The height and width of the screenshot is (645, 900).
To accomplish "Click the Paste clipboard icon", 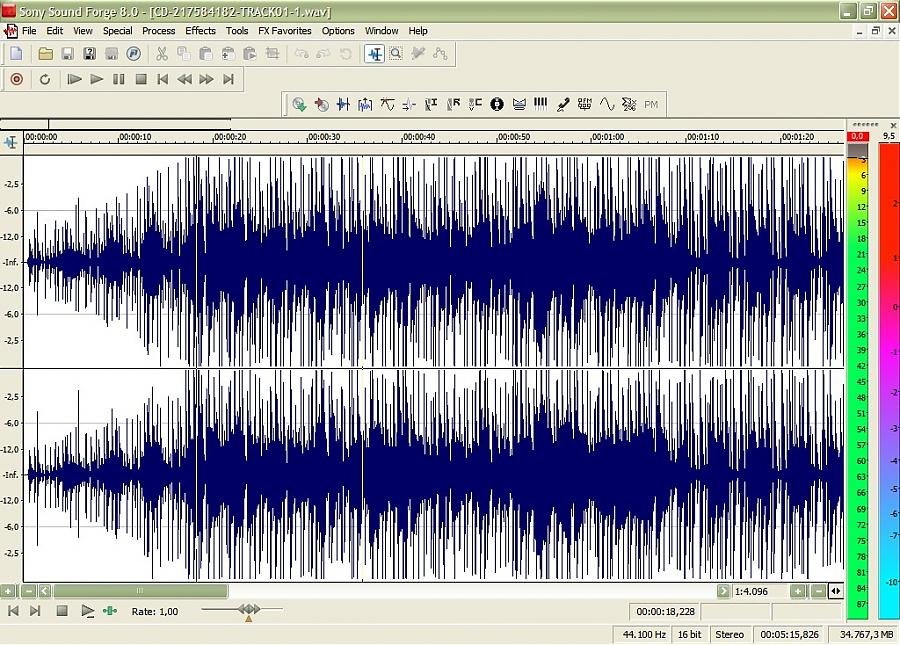I will 205,54.
